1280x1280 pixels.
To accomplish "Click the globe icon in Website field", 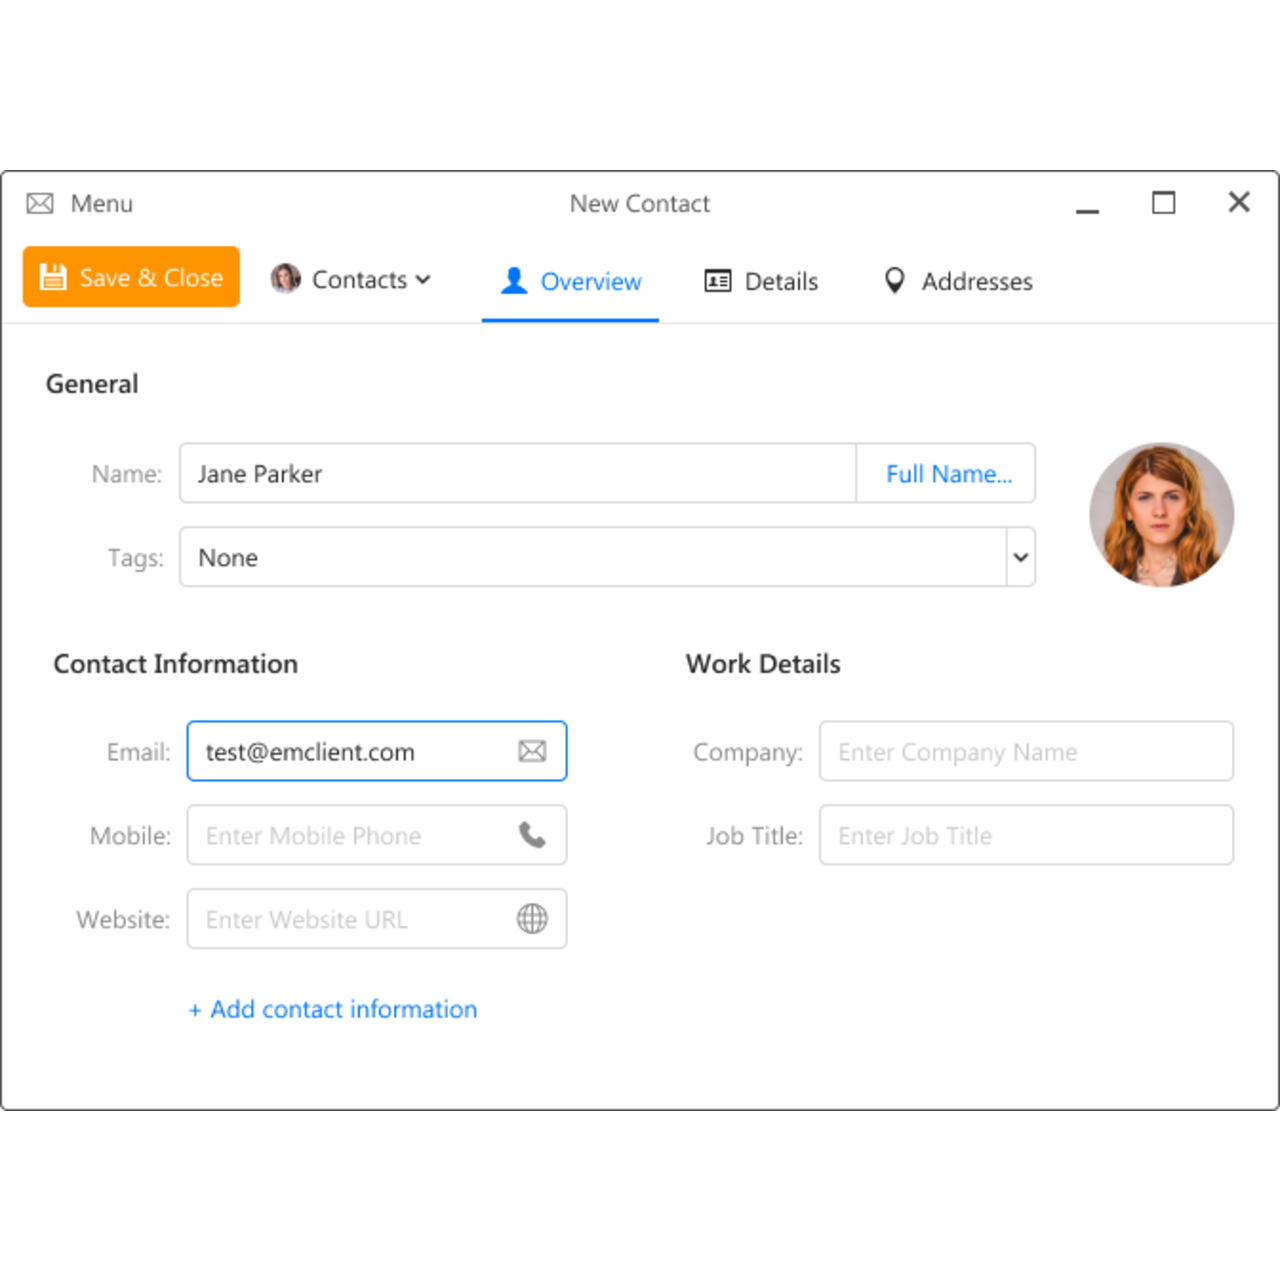I will click(x=531, y=919).
